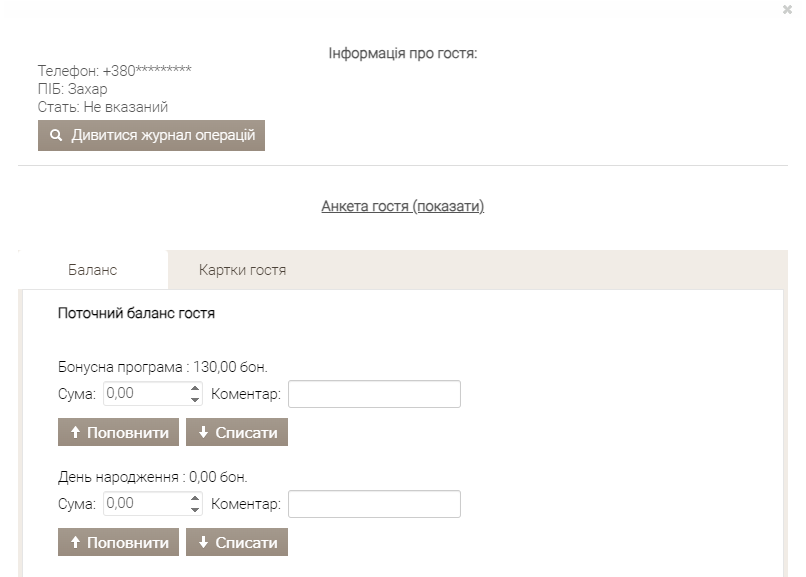Decrease Бонусна програма sum with down arrow
Viewport: 806px width, 577px height.
point(195,400)
